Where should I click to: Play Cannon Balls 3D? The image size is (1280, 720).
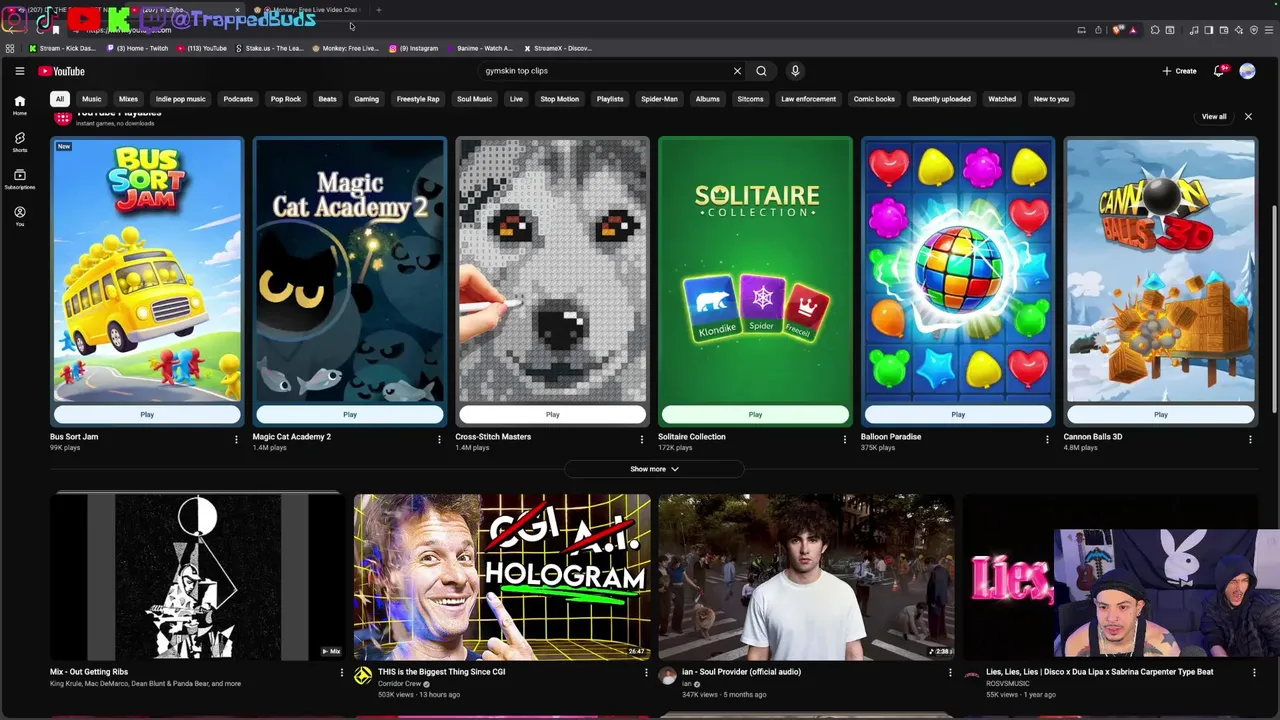pos(1161,415)
